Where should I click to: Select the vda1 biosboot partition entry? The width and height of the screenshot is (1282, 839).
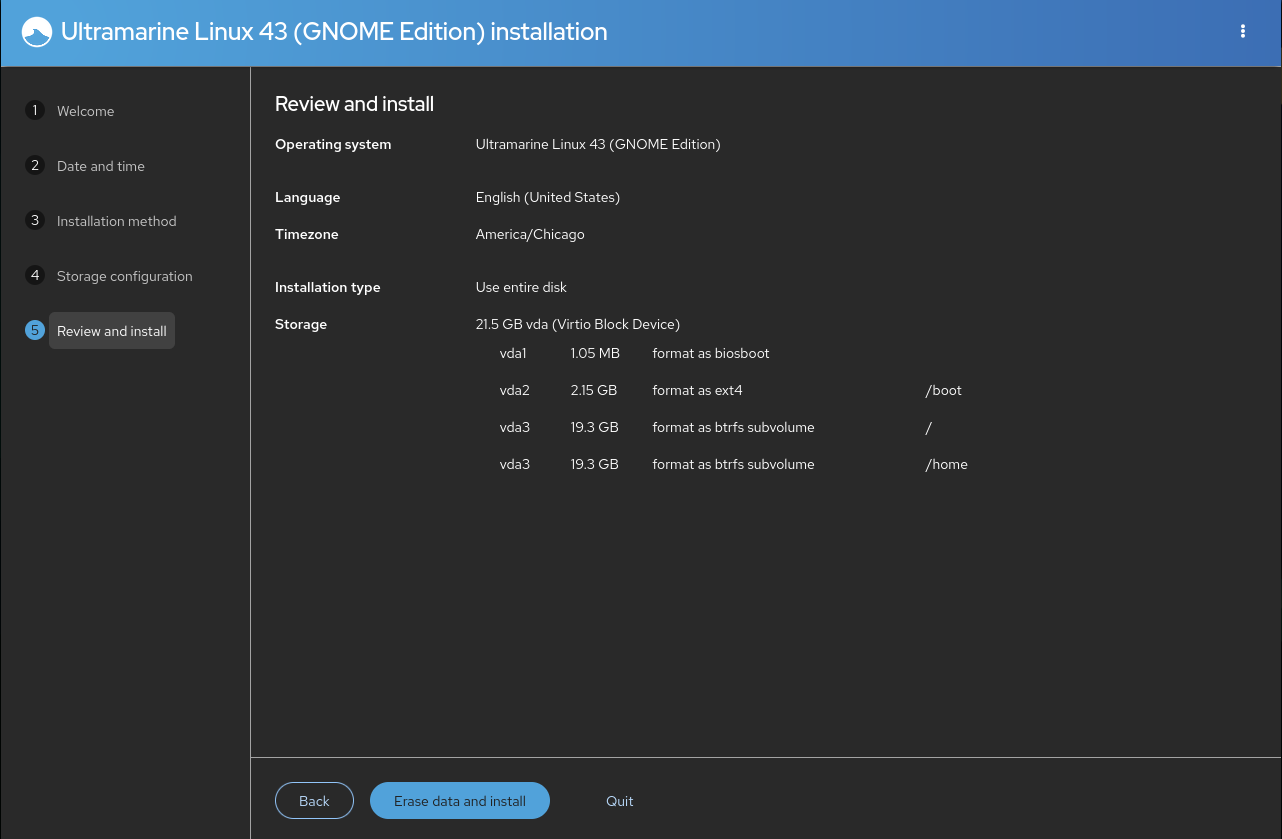(700, 353)
